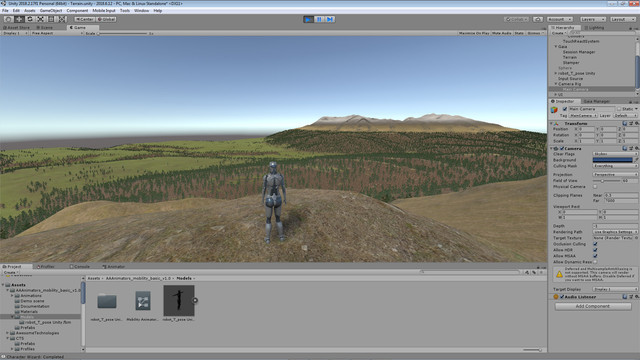Click the Game view Scale slider

pos(123,33)
